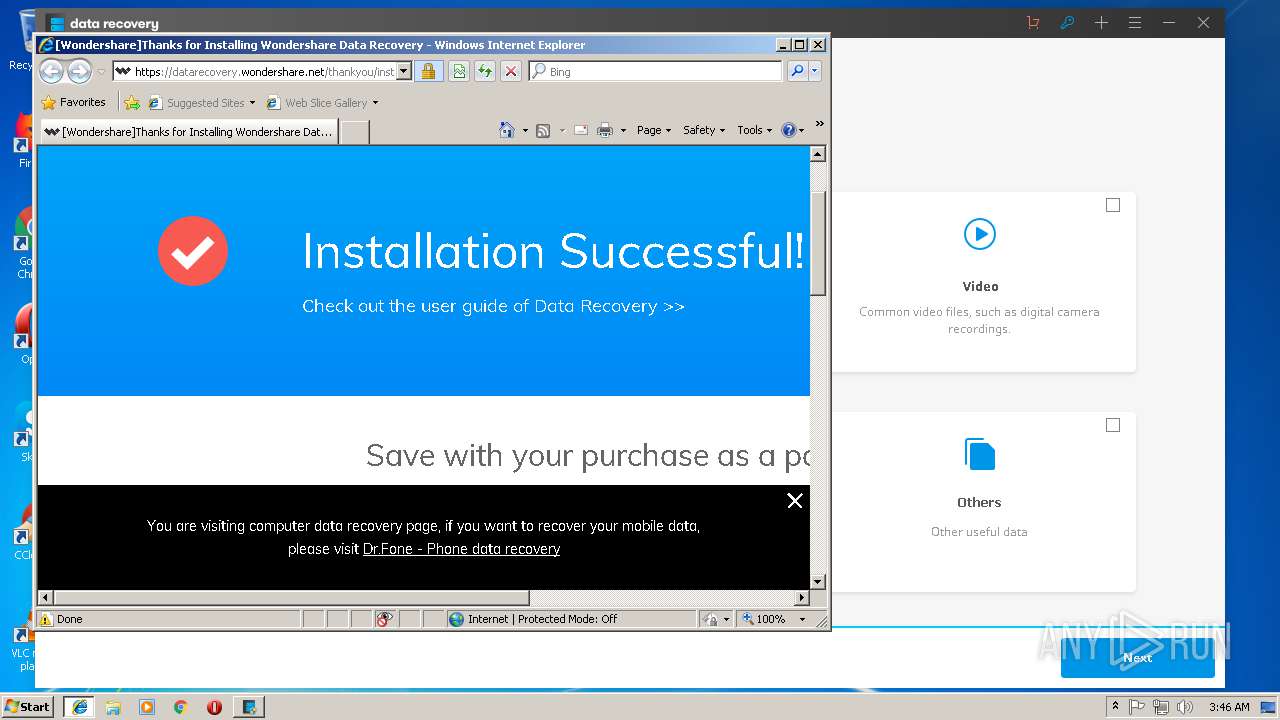The width and height of the screenshot is (1280, 720).
Task: Add page to Favorites bar icon
Action: [x=131, y=102]
